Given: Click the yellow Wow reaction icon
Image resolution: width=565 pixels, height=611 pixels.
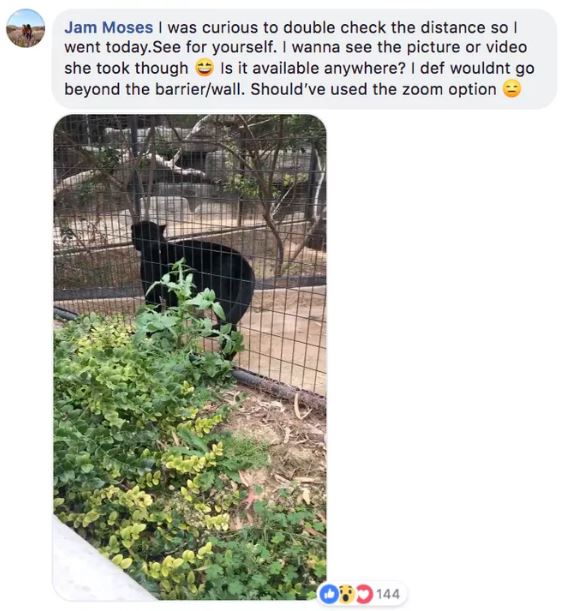Looking at the screenshot, I should (x=346, y=594).
